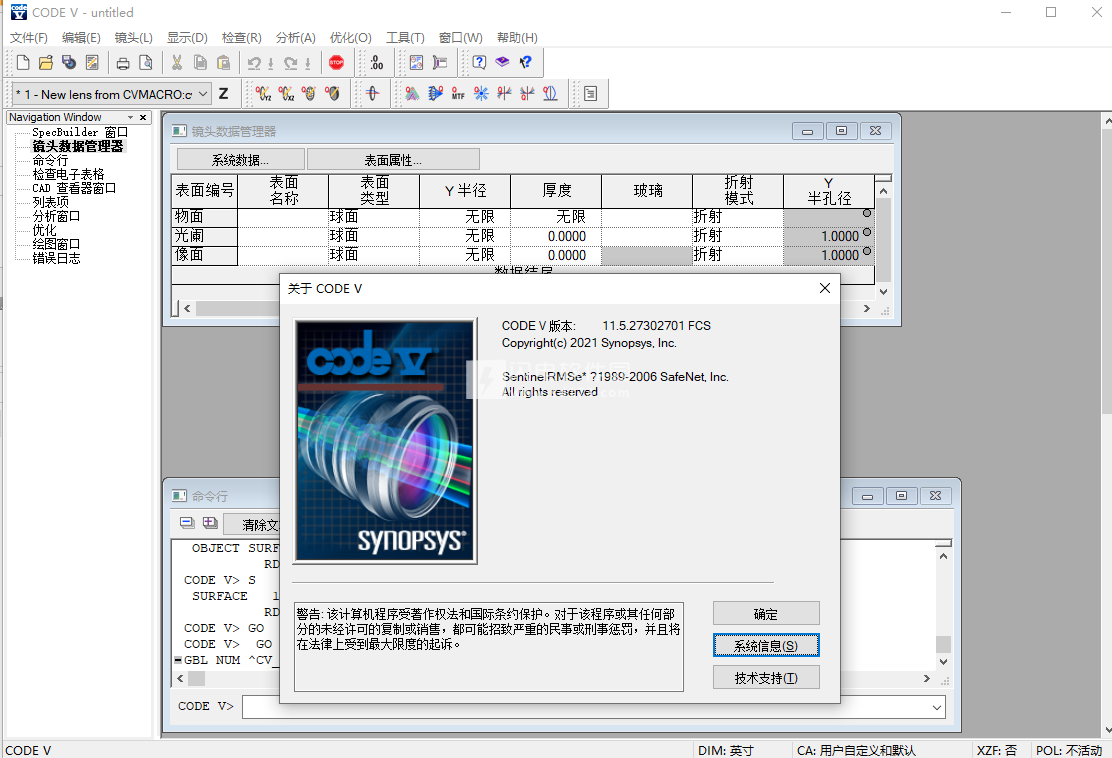Click the second icon in command window toolbar
1112x758 pixels.
tap(210, 523)
